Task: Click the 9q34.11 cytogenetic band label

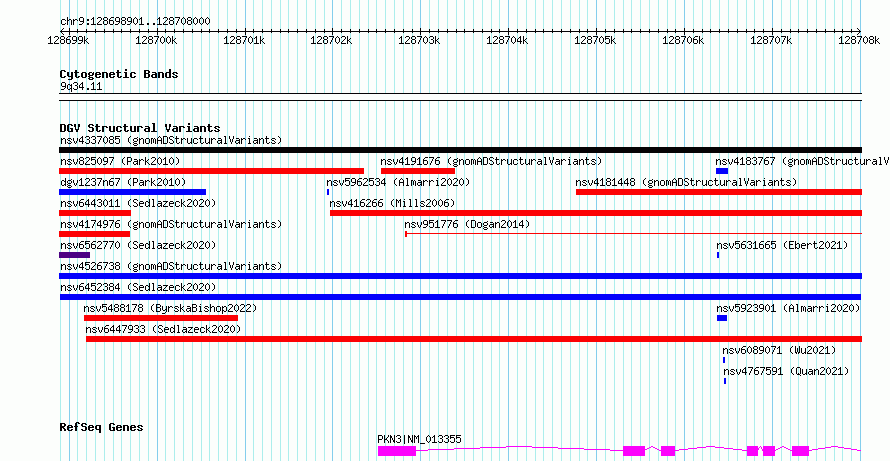Action: 81,87
